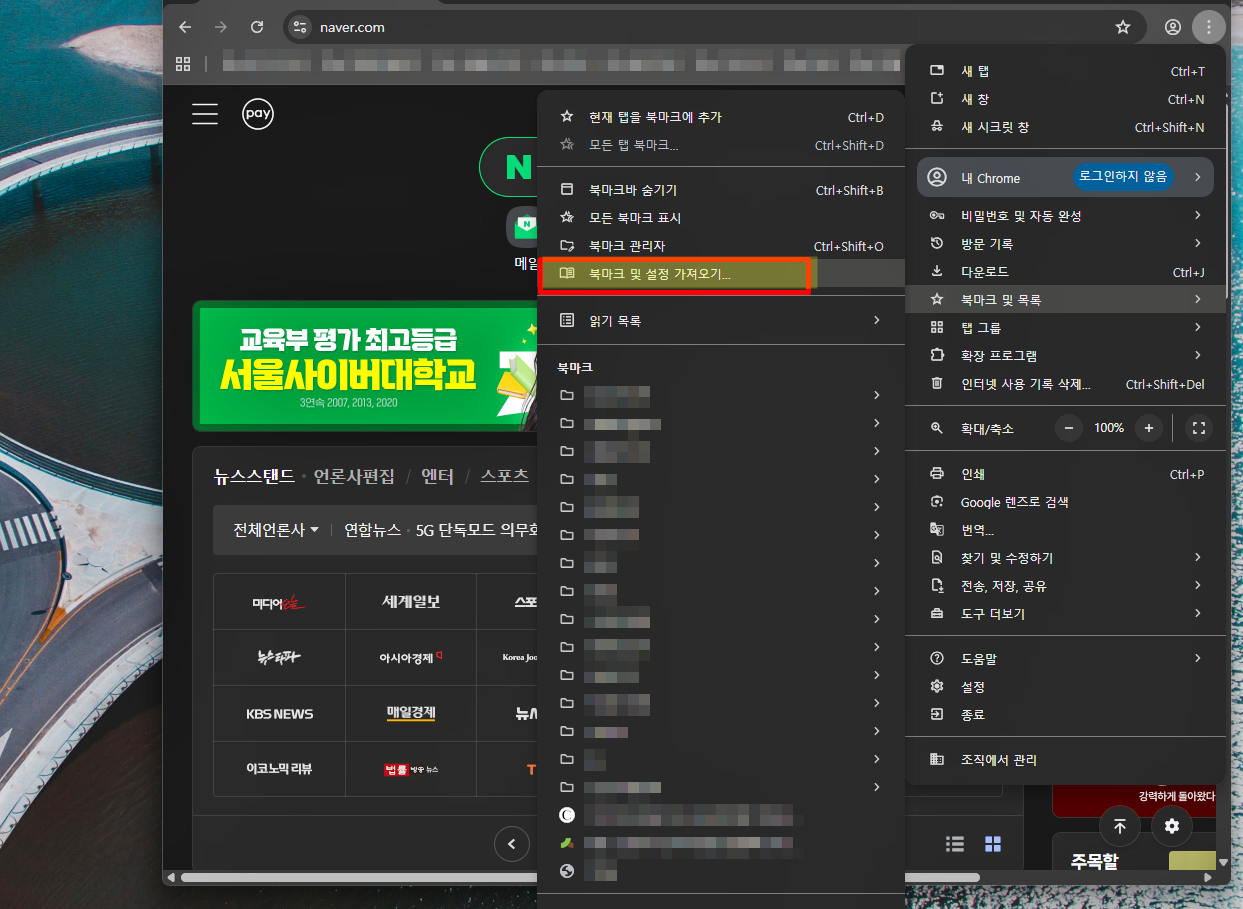Open 세계일보 press tile
This screenshot has width=1243, height=909.
coord(411,601)
